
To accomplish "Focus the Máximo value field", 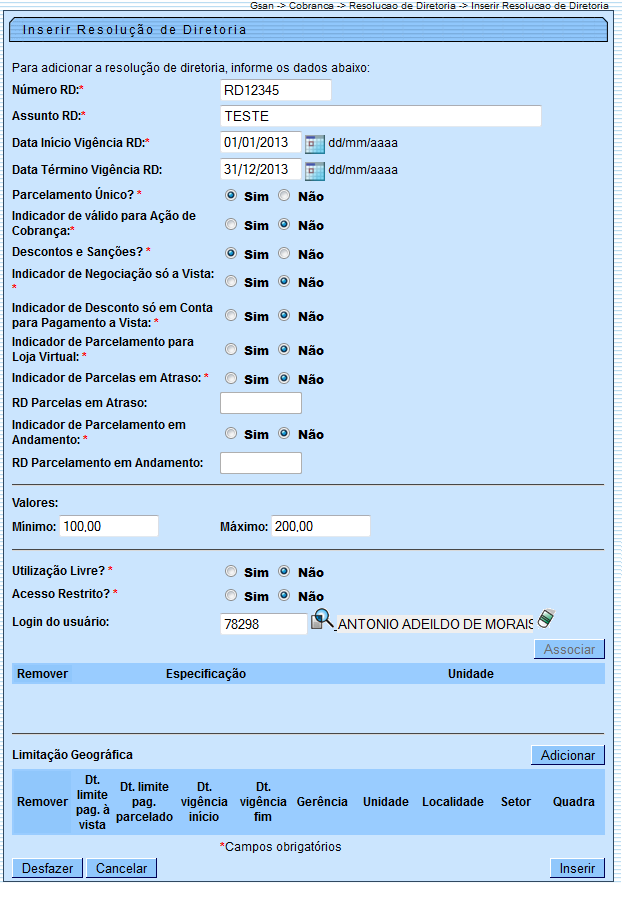I will click(x=320, y=526).
